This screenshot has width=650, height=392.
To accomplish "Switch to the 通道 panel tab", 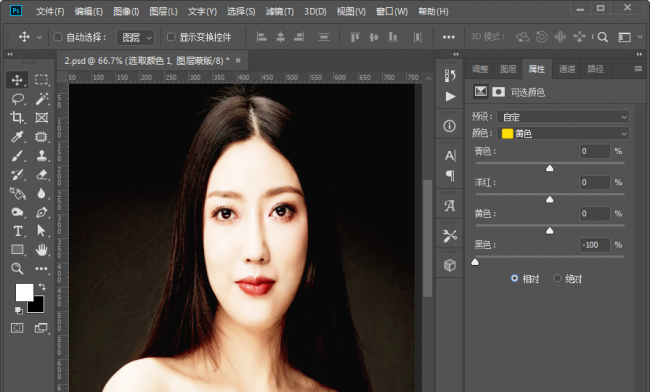I will tap(567, 69).
